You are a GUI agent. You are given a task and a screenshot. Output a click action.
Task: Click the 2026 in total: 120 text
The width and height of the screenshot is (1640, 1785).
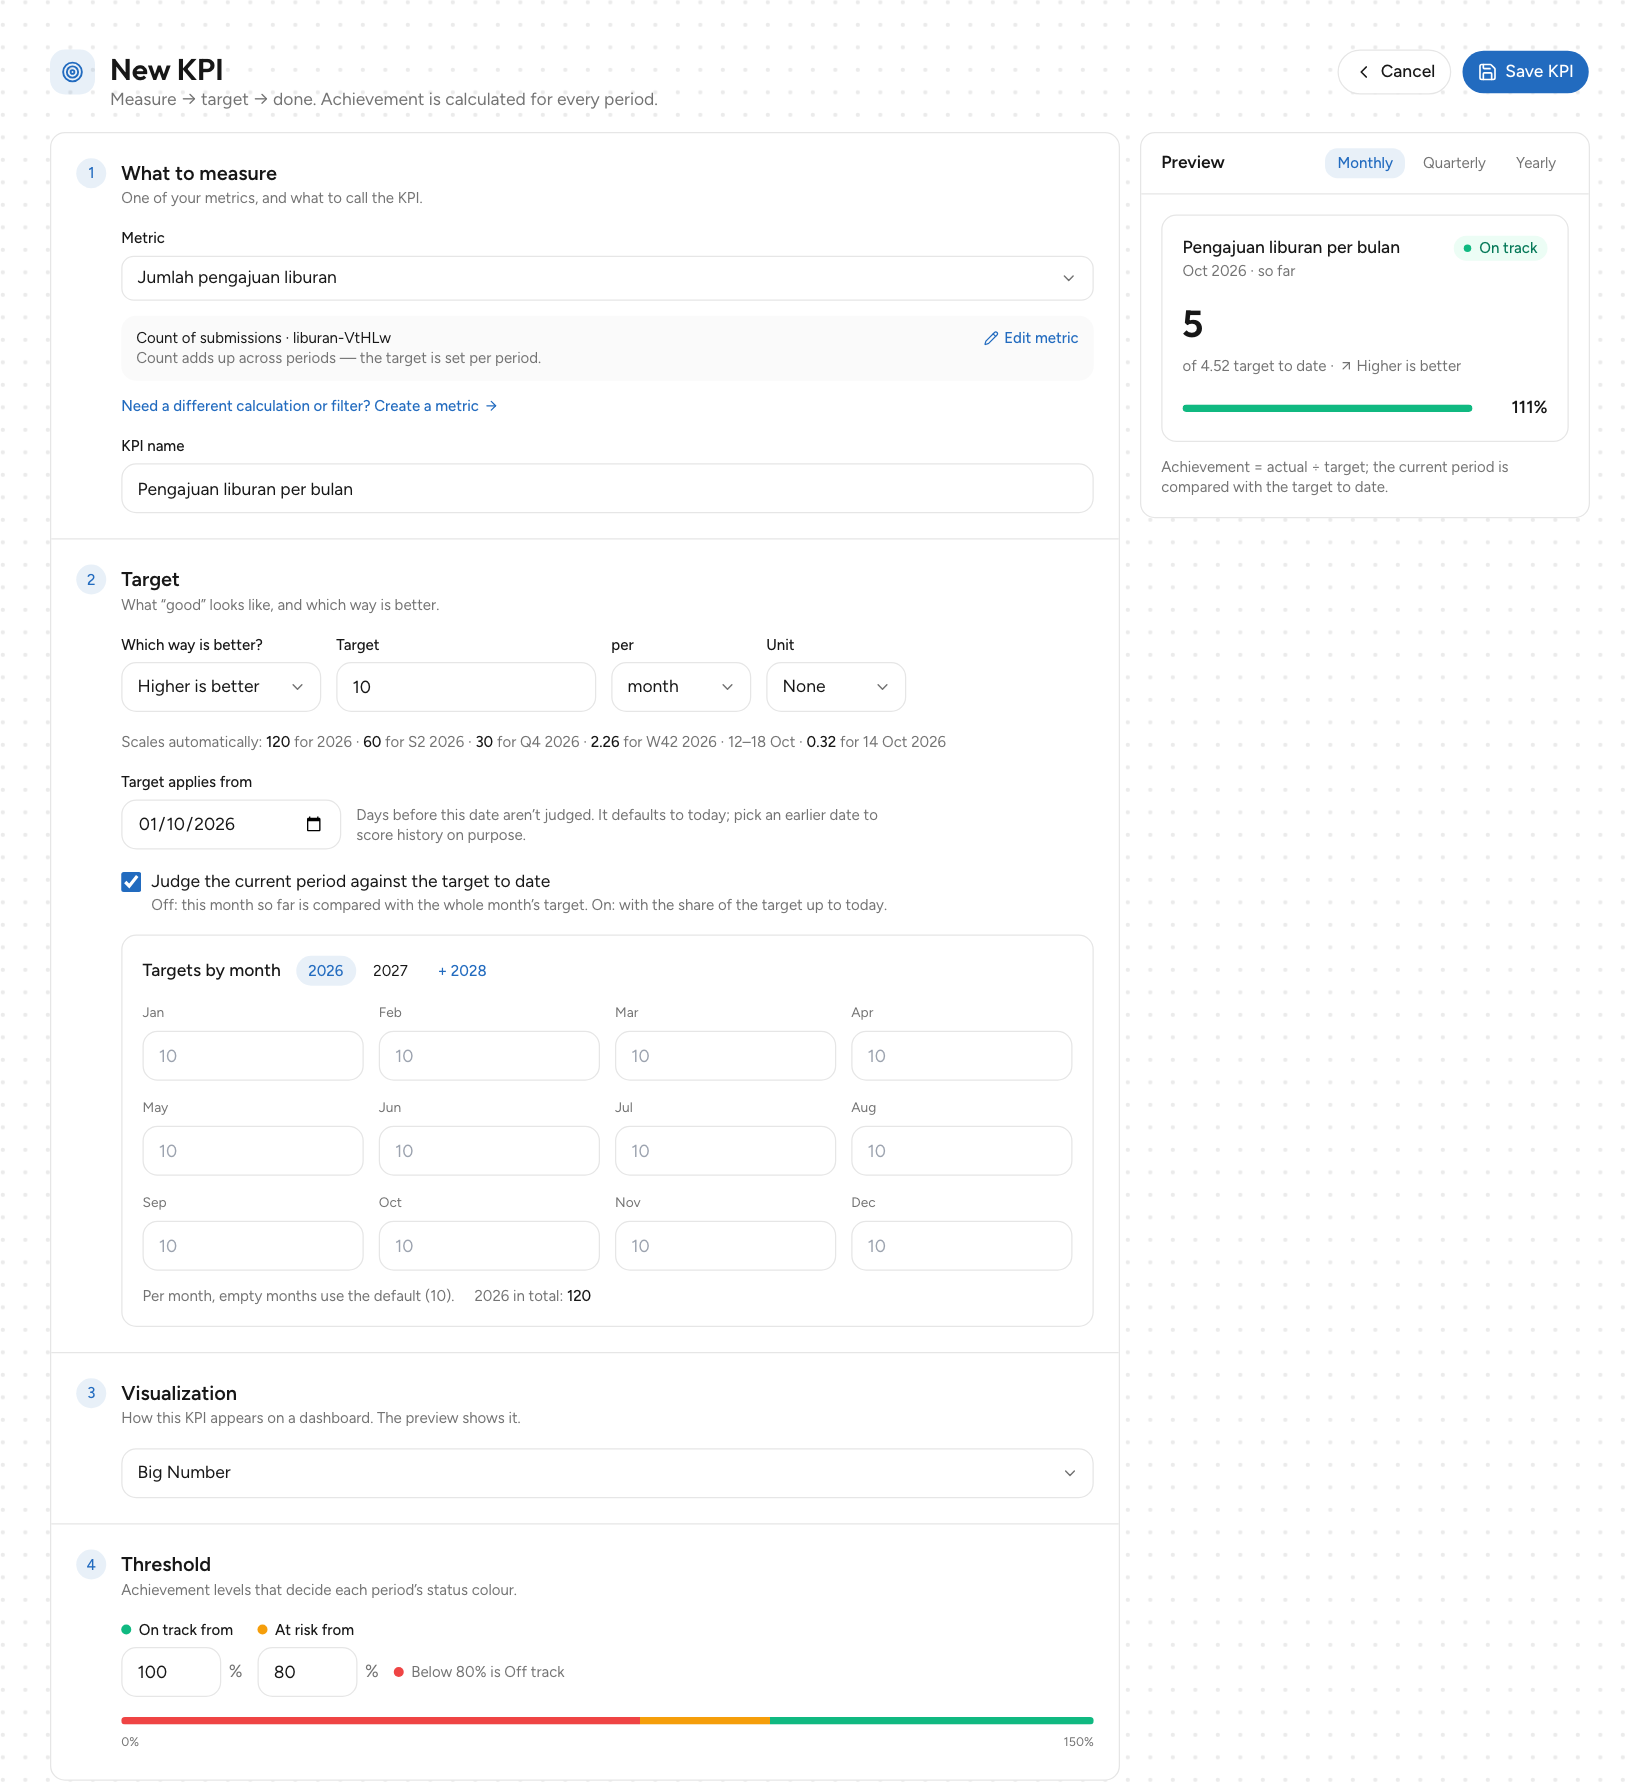532,1296
